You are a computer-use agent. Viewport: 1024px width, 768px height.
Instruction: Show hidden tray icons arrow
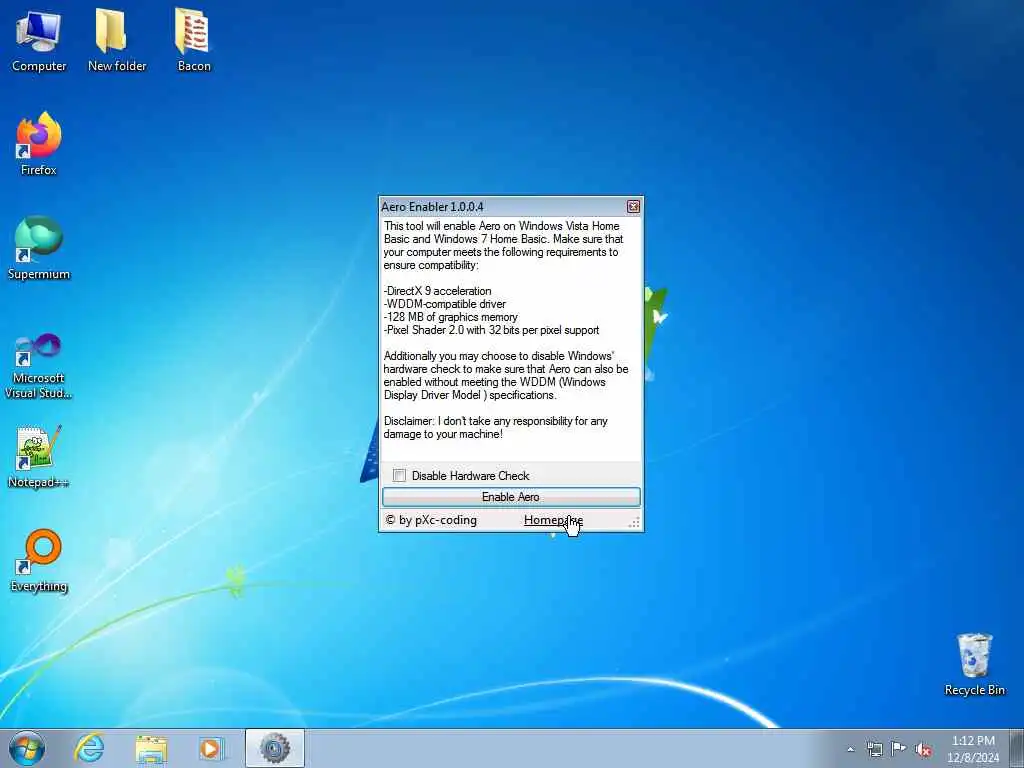tap(850, 749)
